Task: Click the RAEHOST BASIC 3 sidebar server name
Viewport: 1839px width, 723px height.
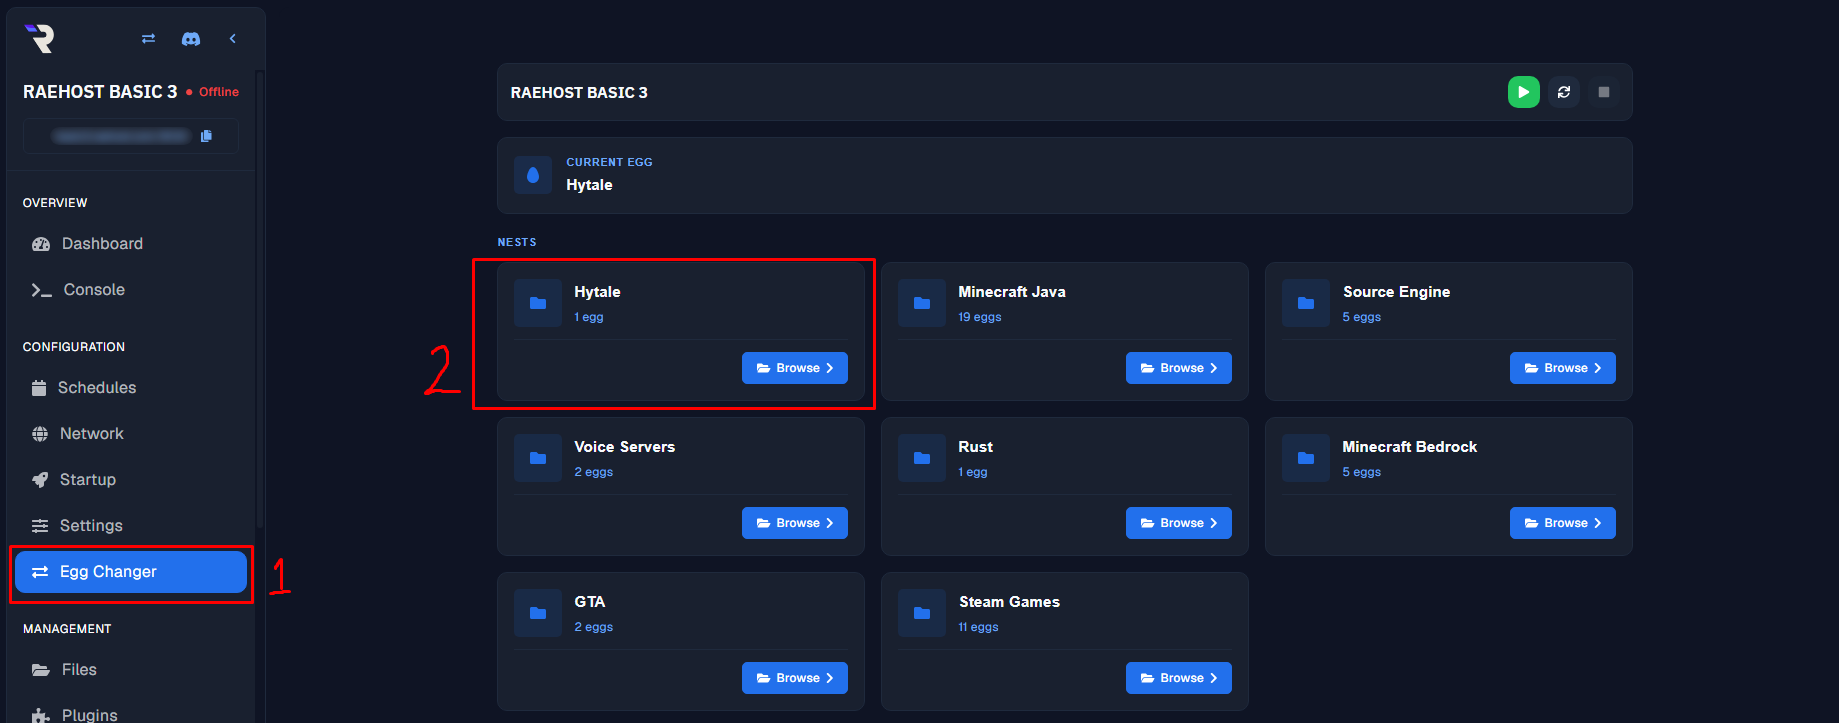Action: tap(100, 92)
